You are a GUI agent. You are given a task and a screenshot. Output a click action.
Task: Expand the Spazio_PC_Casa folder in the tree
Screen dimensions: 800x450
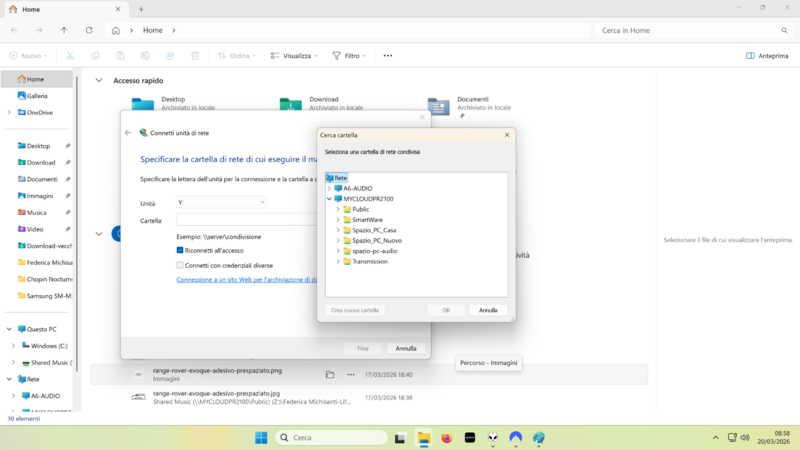click(338, 230)
